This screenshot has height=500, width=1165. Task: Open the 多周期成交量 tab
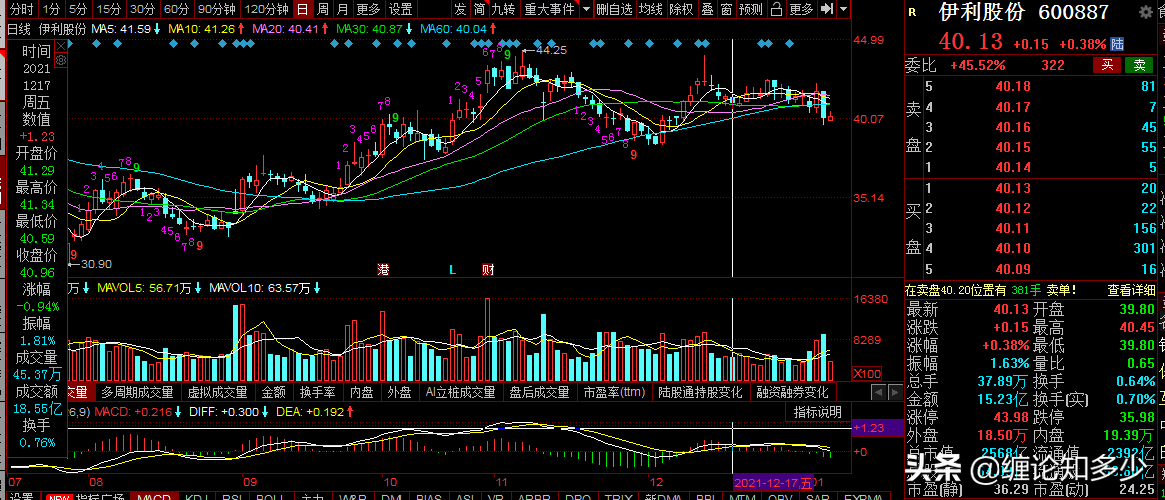[x=137, y=392]
